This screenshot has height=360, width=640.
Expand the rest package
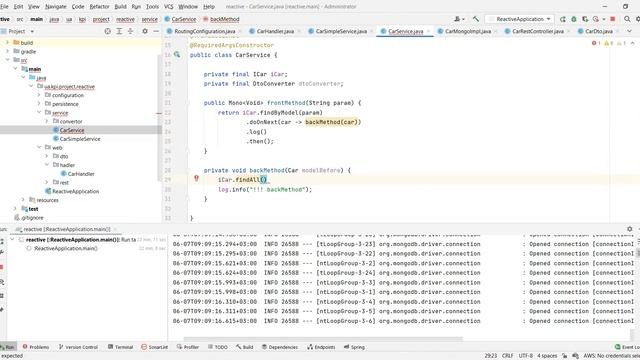47,182
